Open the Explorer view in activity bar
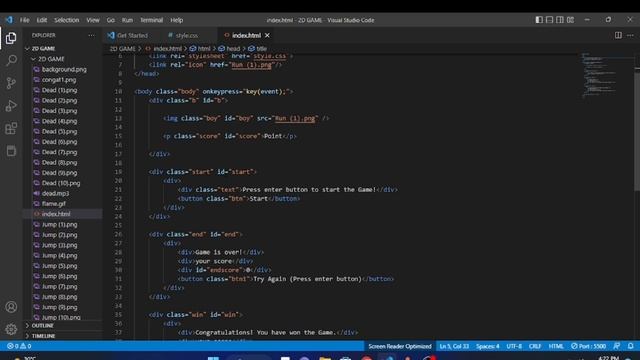The image size is (640, 360). (x=11, y=38)
